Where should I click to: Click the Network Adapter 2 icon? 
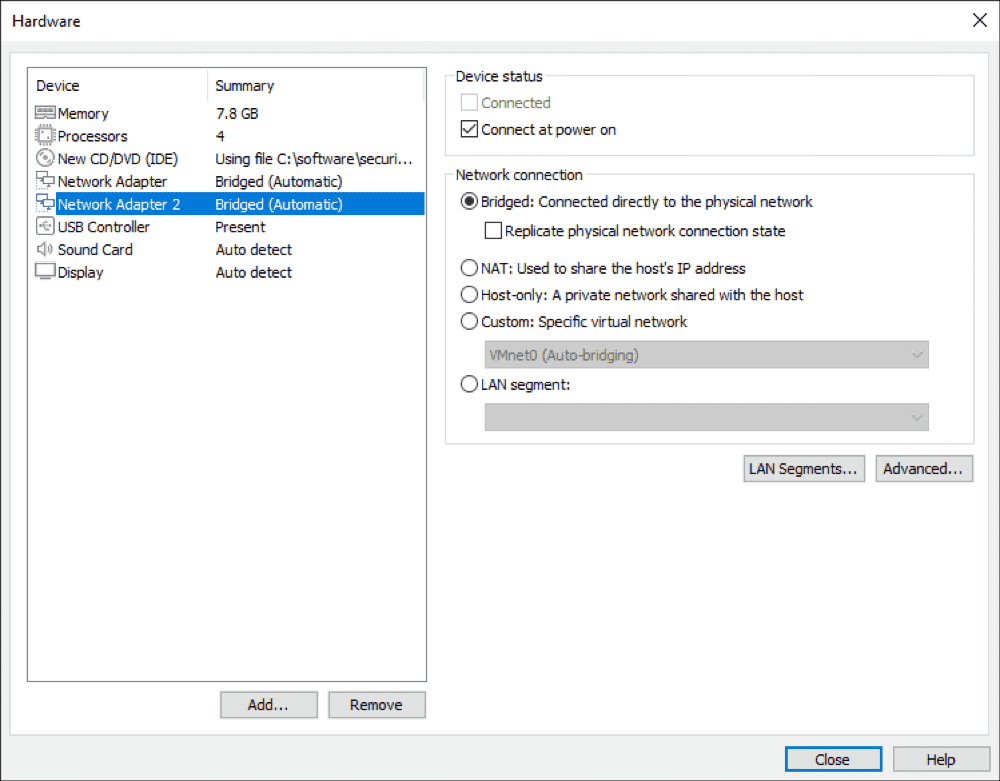[45, 204]
